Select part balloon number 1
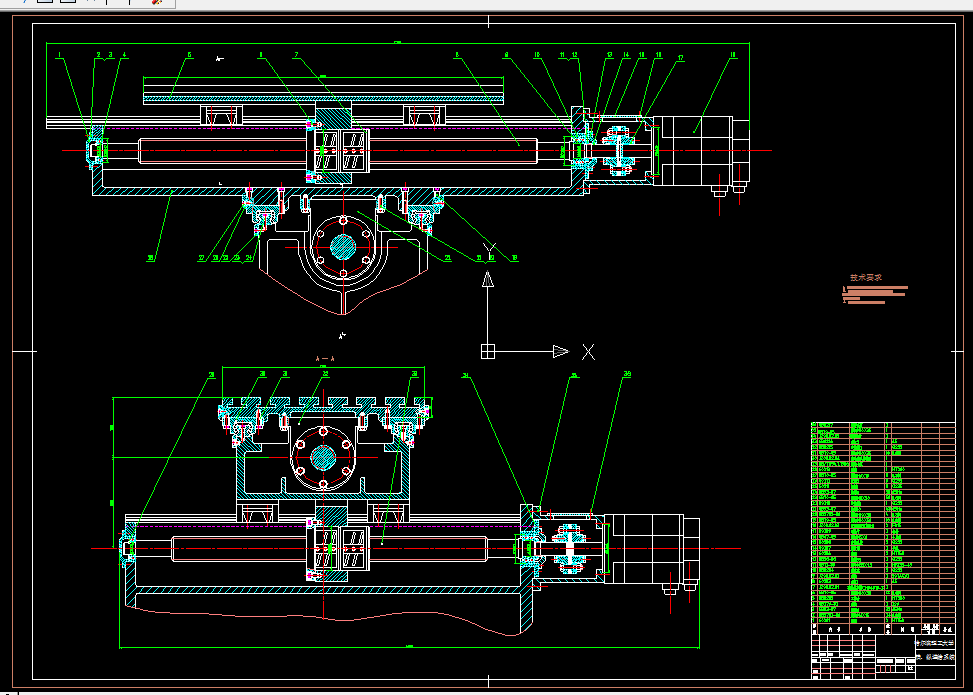 tap(60, 55)
